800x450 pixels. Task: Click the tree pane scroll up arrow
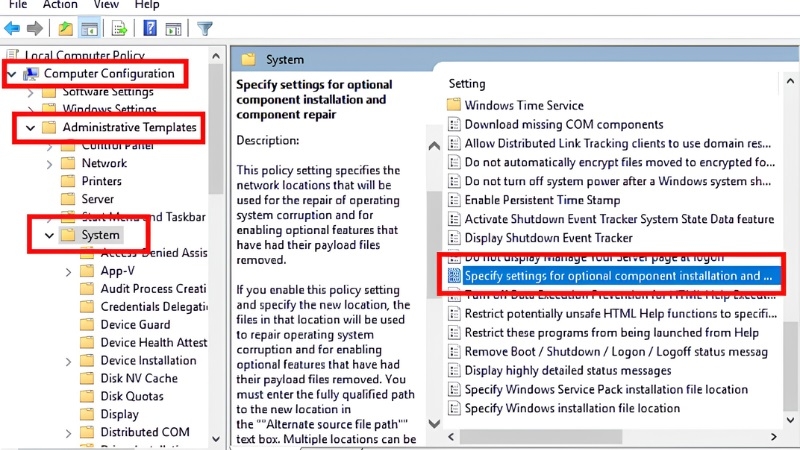point(216,56)
